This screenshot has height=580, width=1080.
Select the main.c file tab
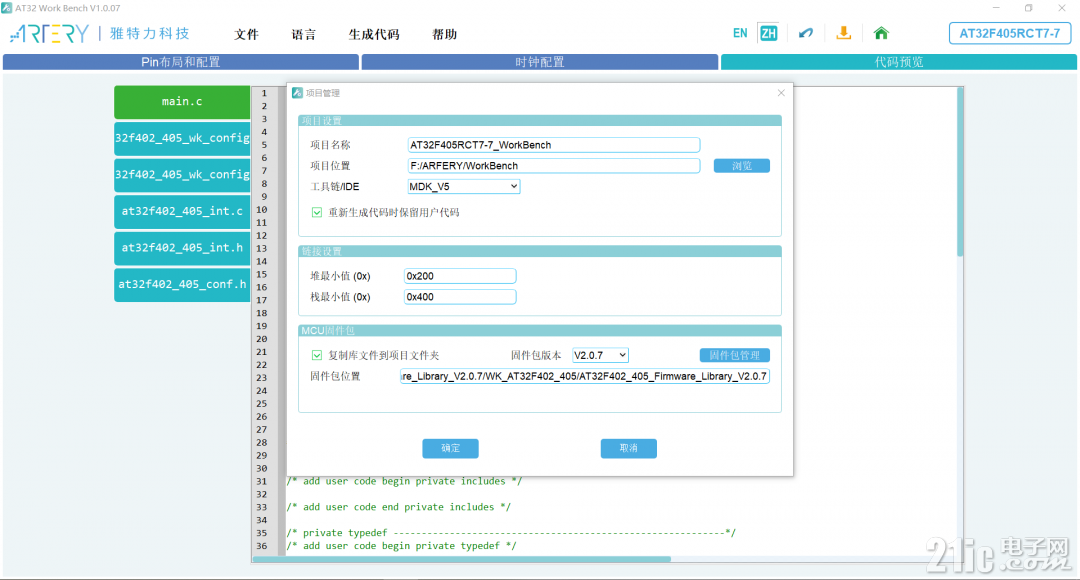coord(182,102)
